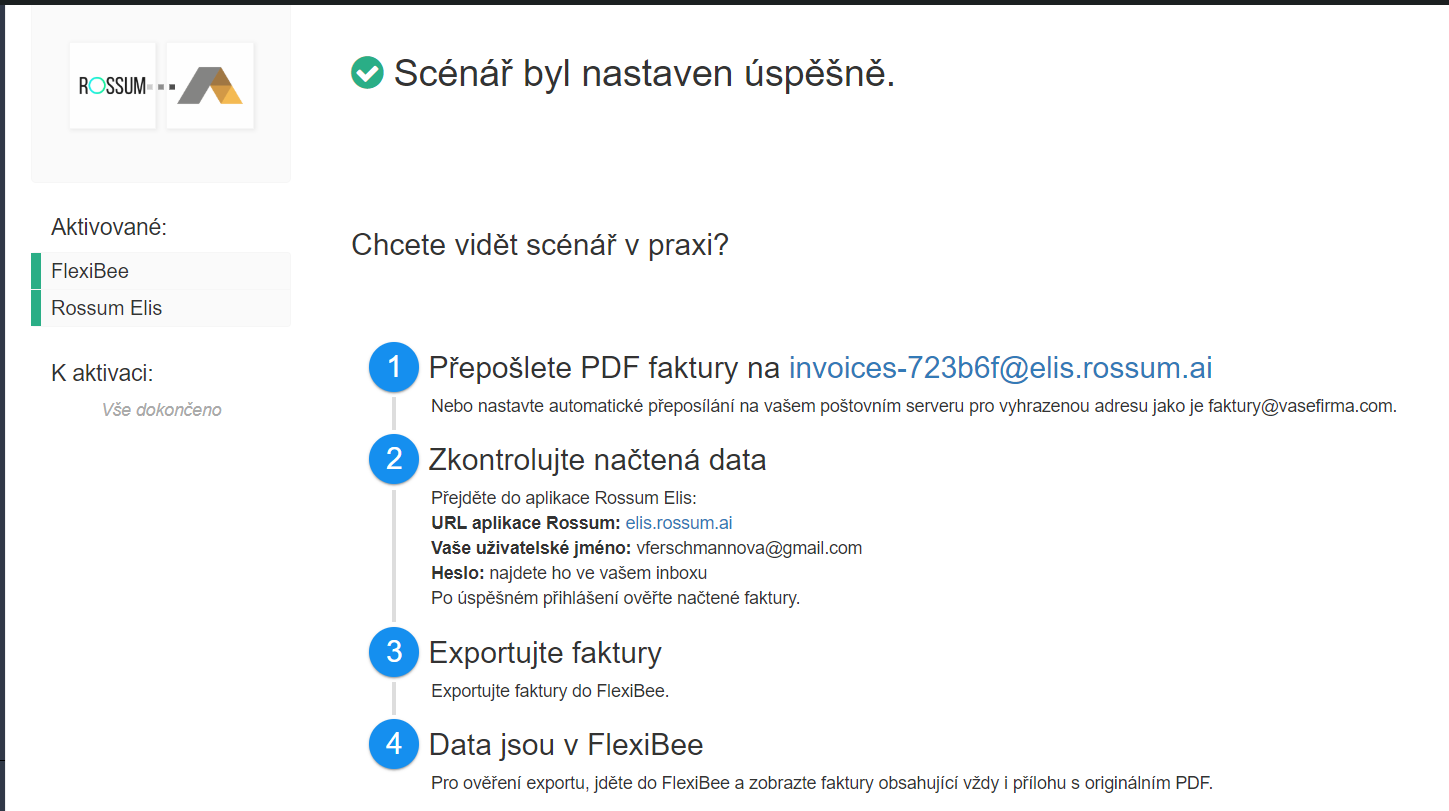Click the step 3 blue circle
The image size is (1449, 811).
395,653
